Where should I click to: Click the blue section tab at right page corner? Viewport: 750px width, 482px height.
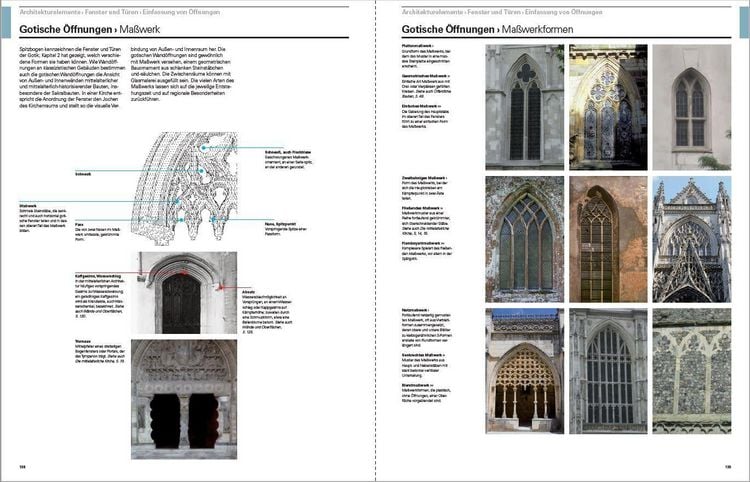point(745,22)
